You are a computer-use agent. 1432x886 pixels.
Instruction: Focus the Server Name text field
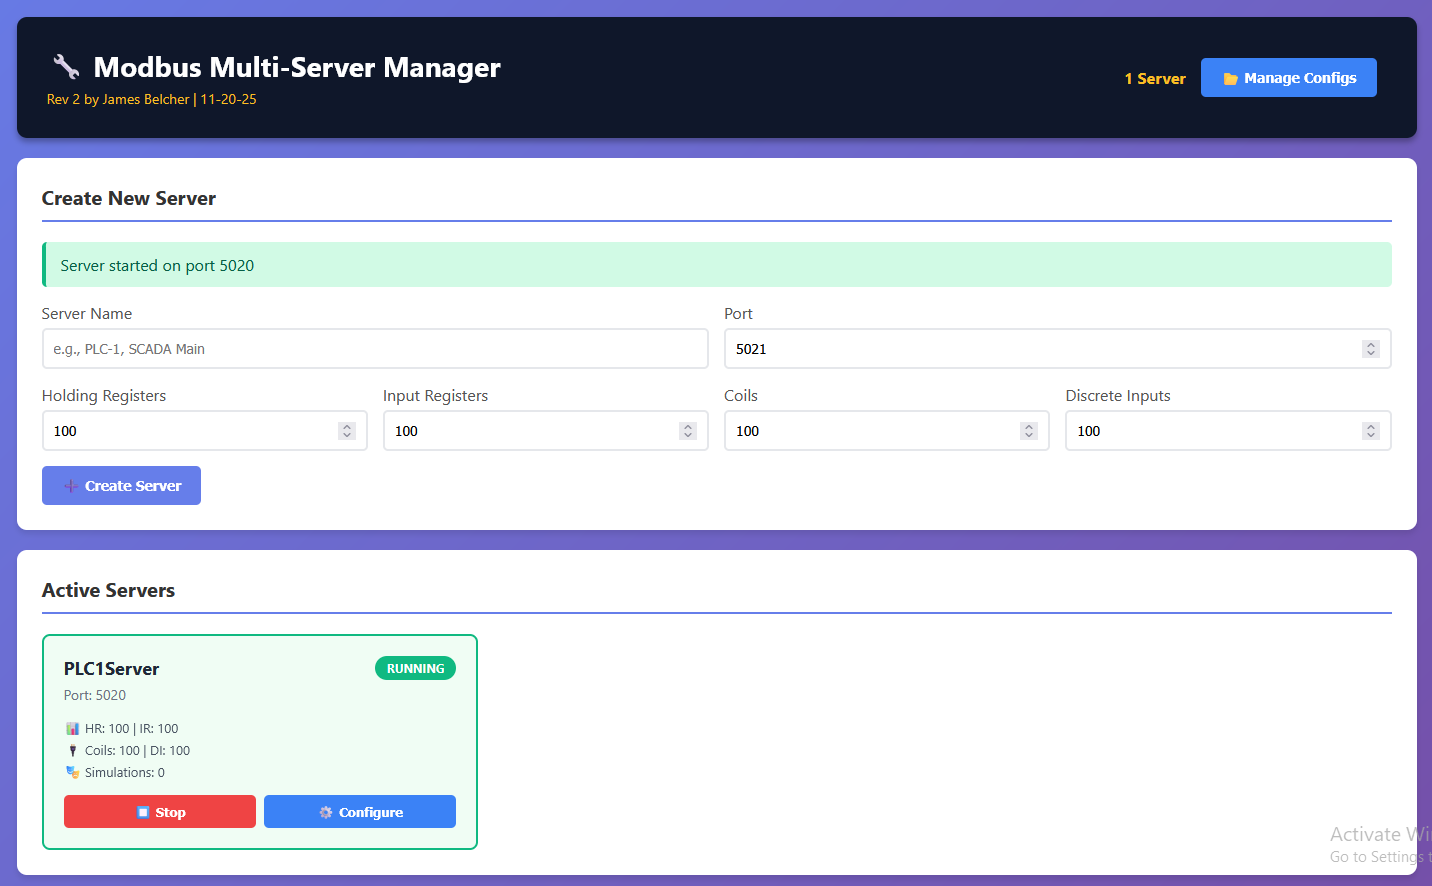(375, 349)
